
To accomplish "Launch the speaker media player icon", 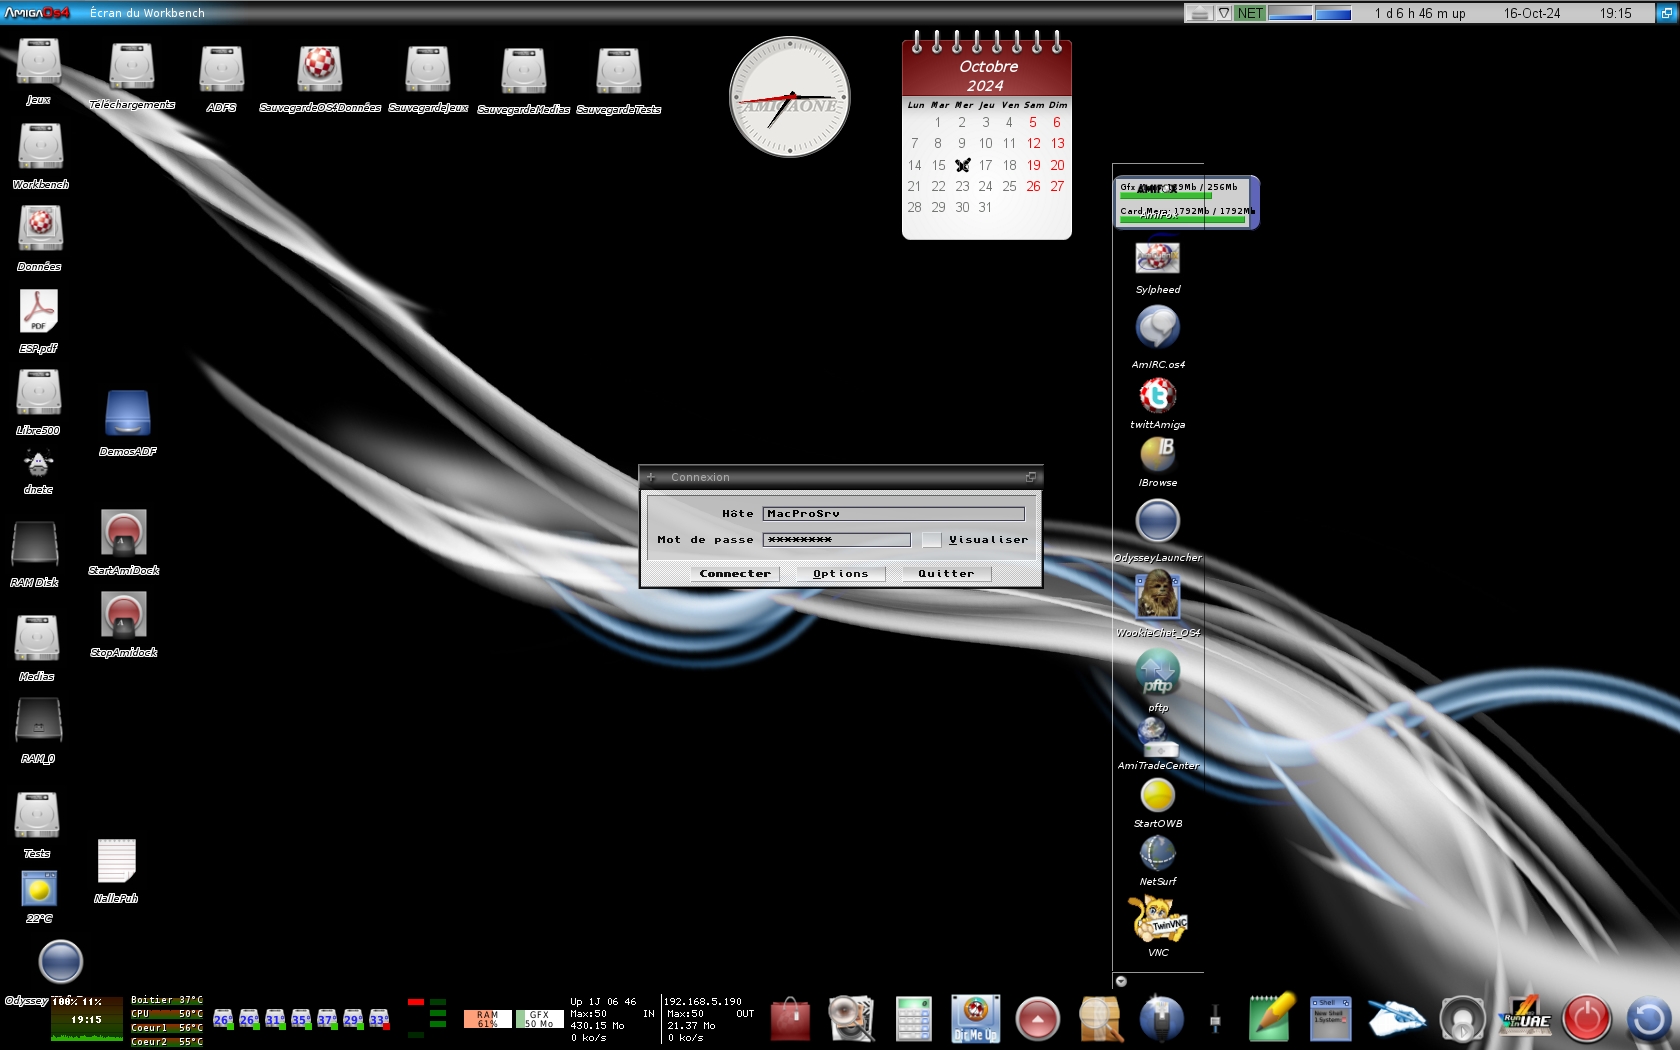I will 1462,1019.
